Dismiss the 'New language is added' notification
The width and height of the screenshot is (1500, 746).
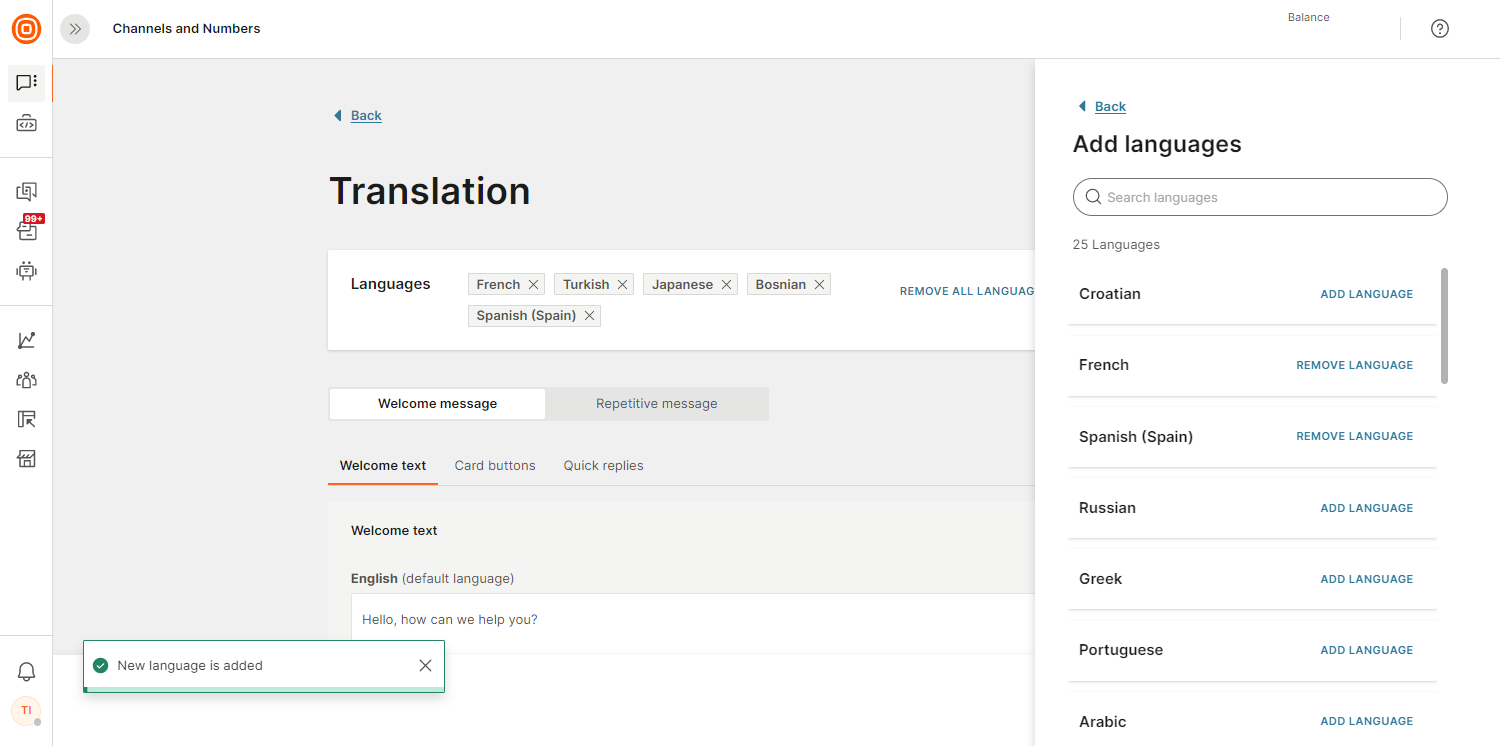[x=425, y=666]
